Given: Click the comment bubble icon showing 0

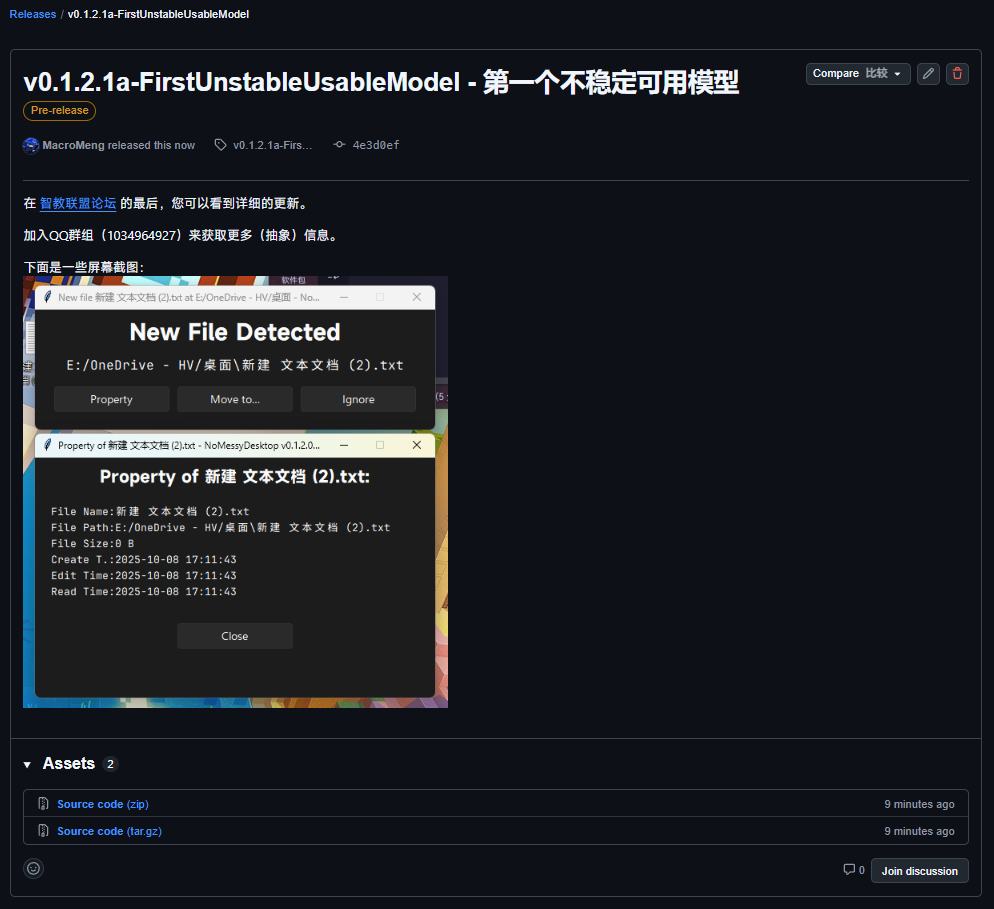Looking at the screenshot, I should tap(849, 870).
